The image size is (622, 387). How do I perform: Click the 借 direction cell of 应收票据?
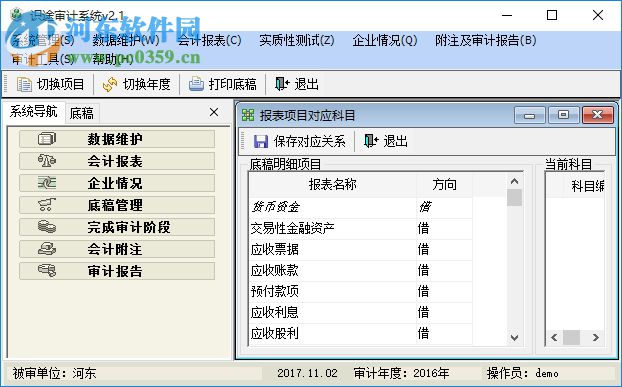tap(444, 249)
